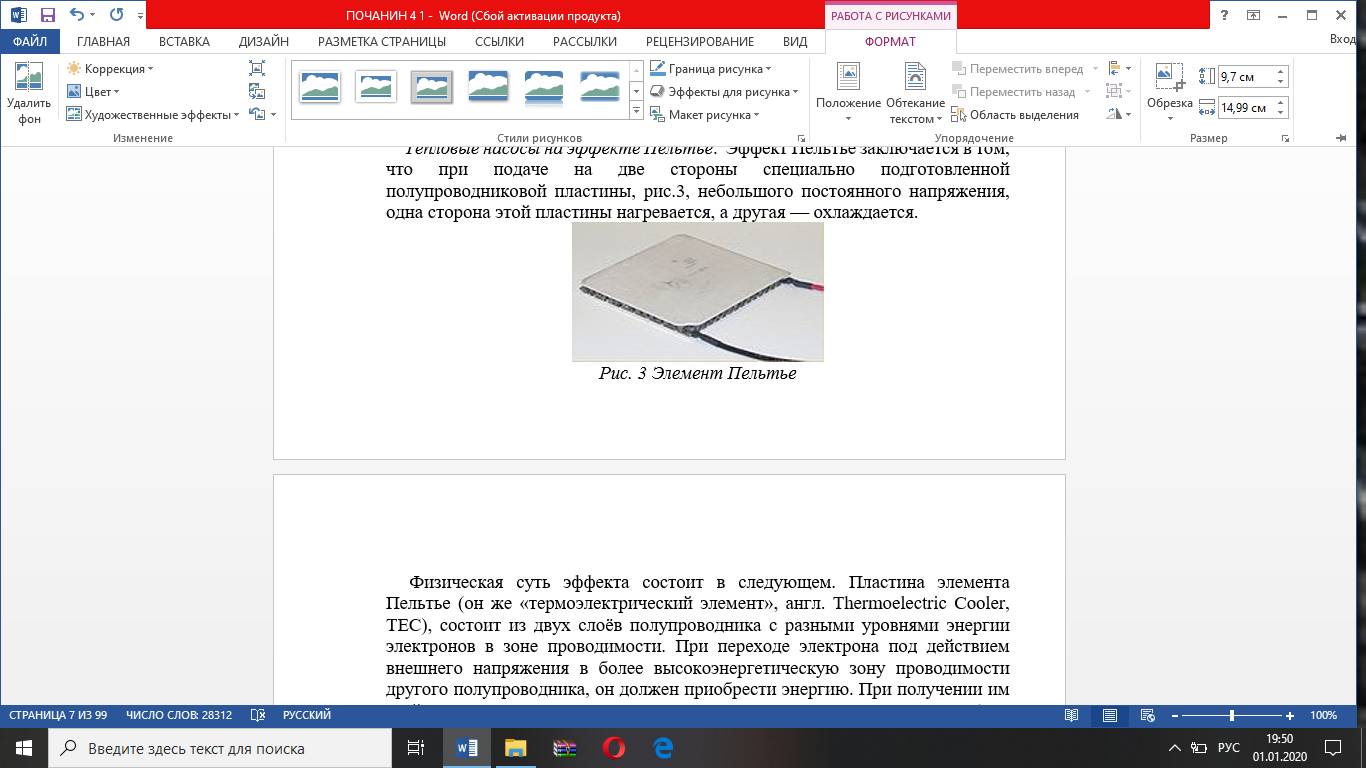Switch to the ВСТАВКА ribbon tab
The image size is (1366, 768).
click(184, 42)
